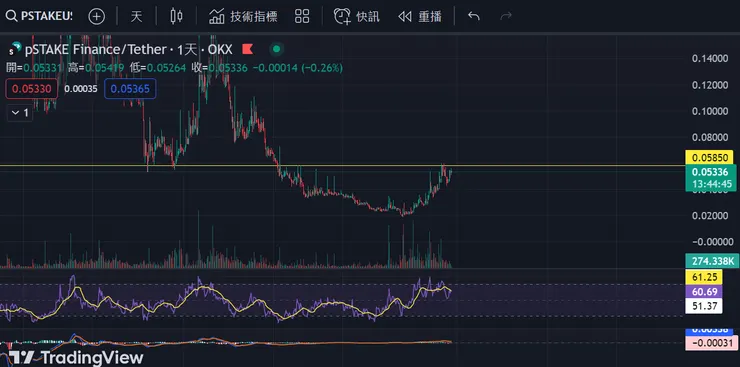Click close value 收=0.05336
Viewport: 740px width, 367px height.
tap(219, 68)
